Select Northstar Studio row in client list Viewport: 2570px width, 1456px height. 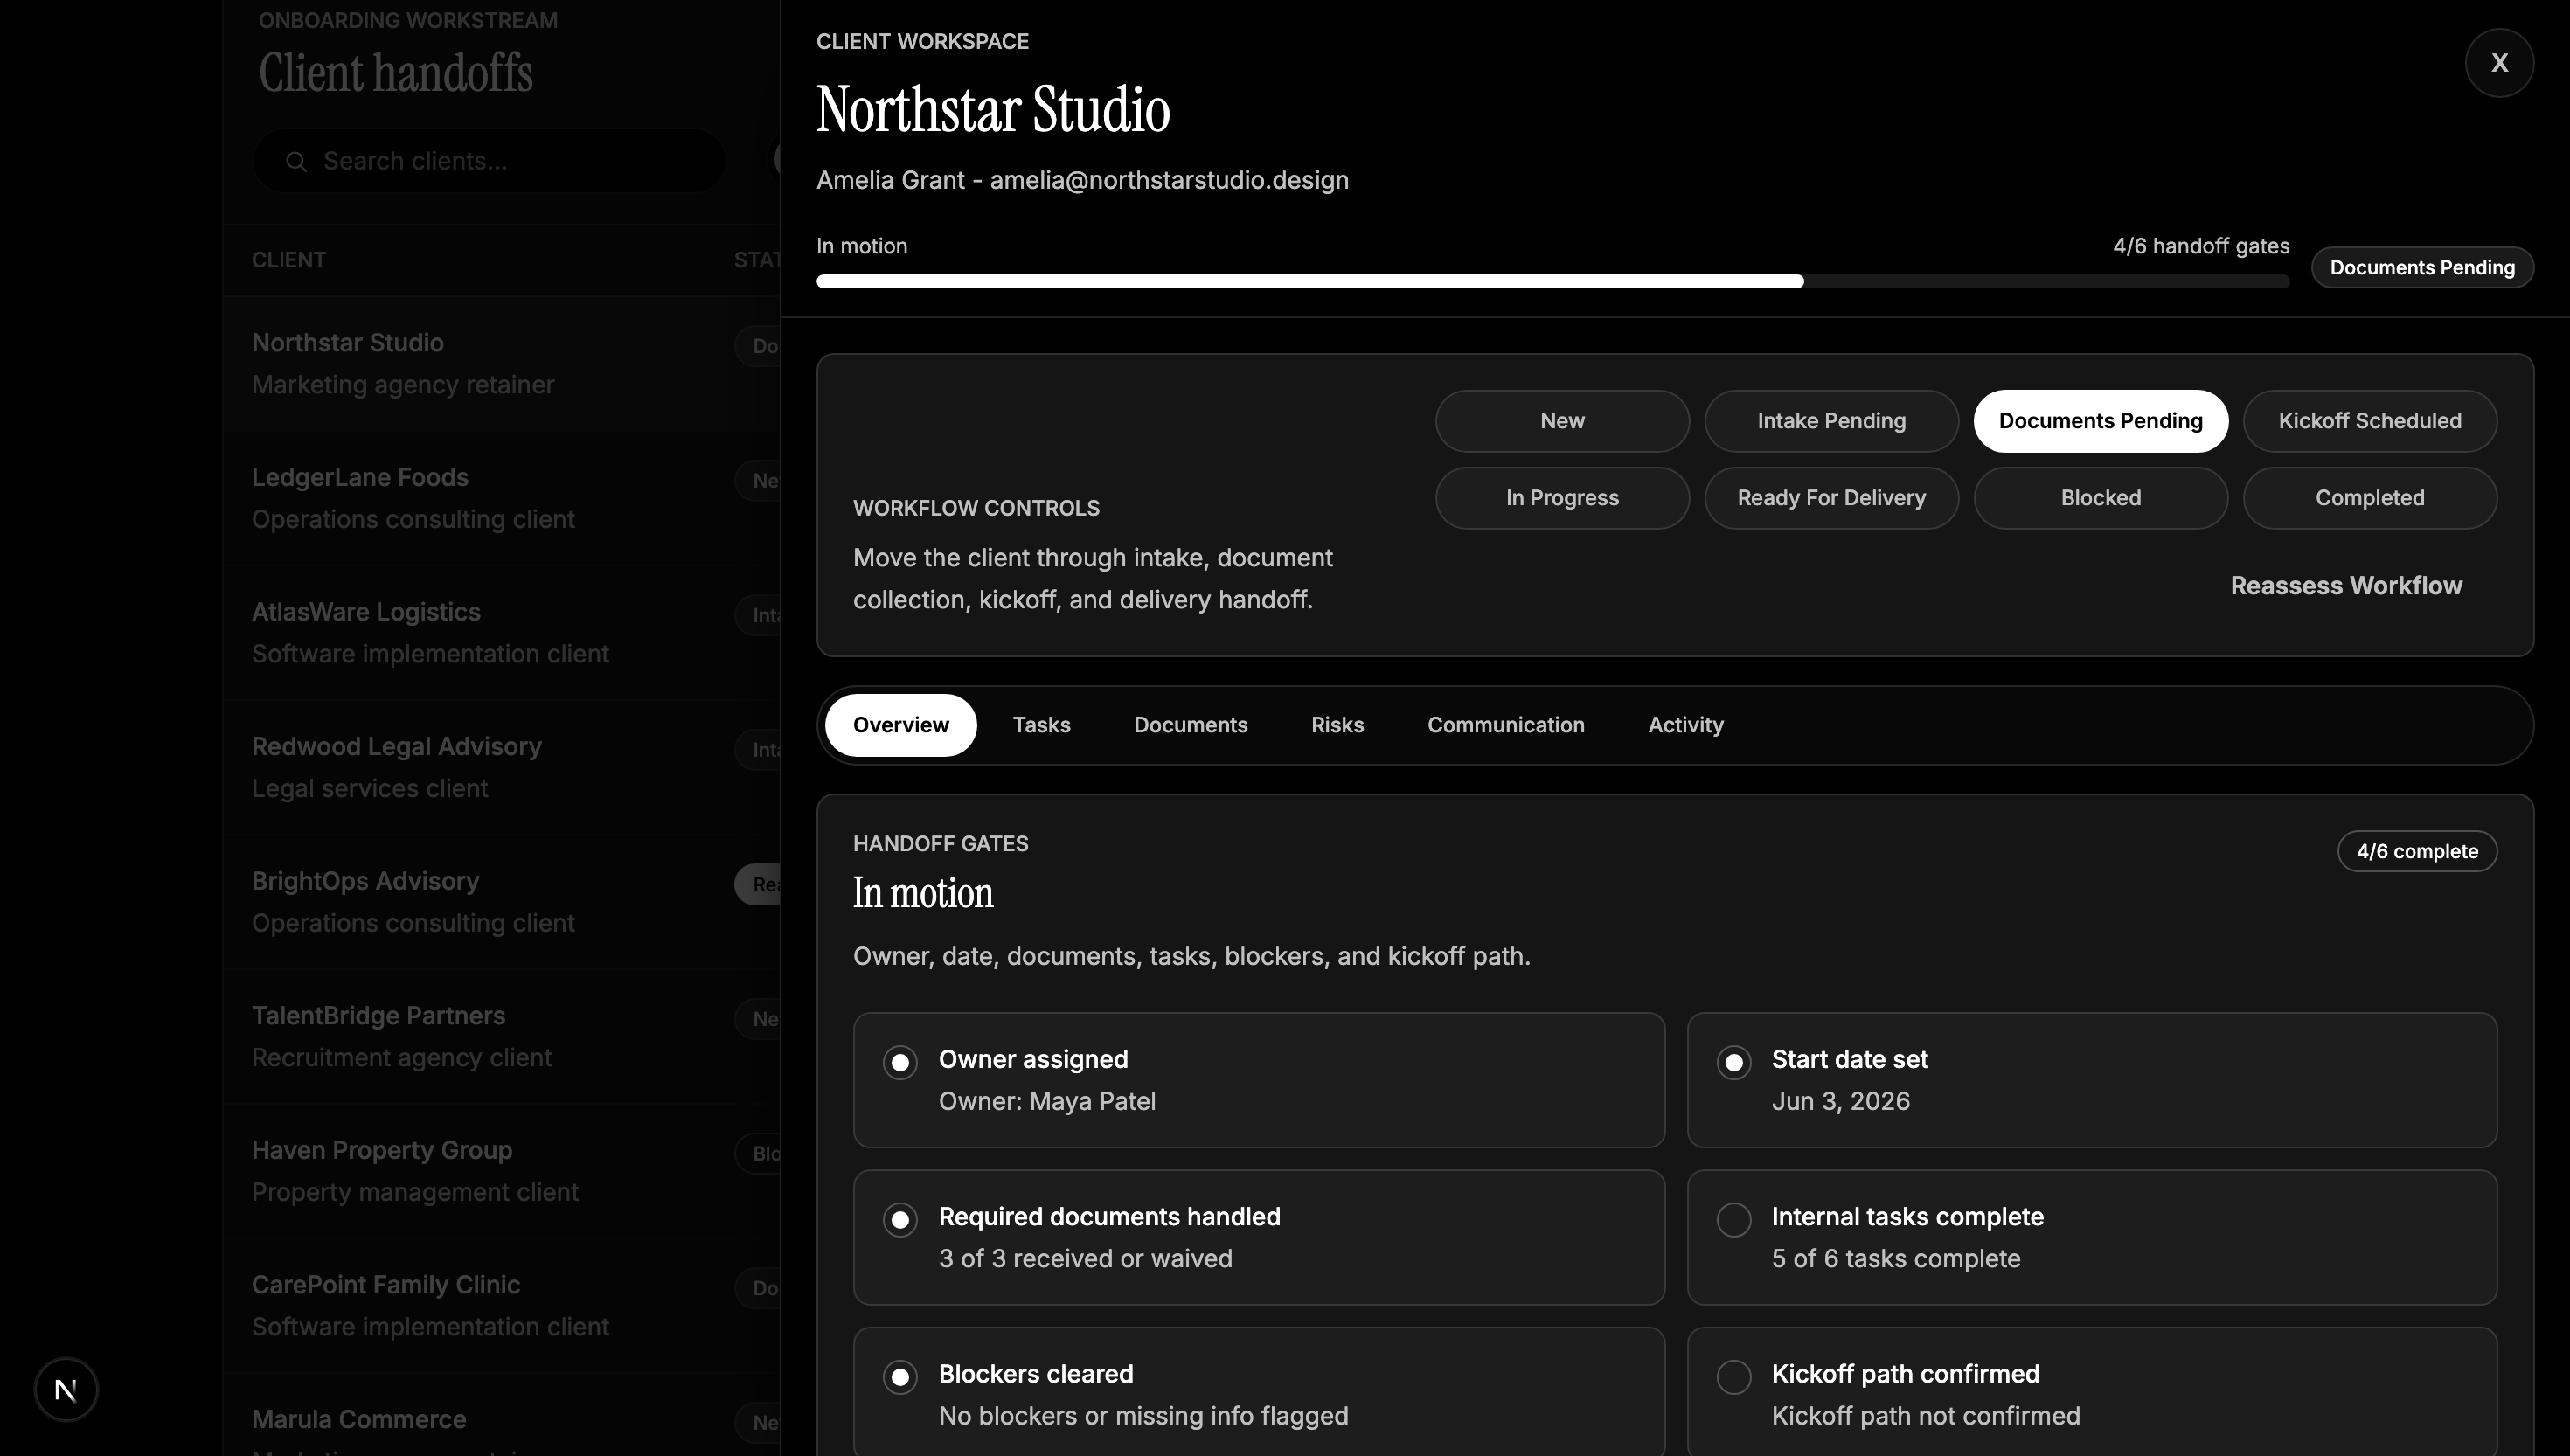501,364
